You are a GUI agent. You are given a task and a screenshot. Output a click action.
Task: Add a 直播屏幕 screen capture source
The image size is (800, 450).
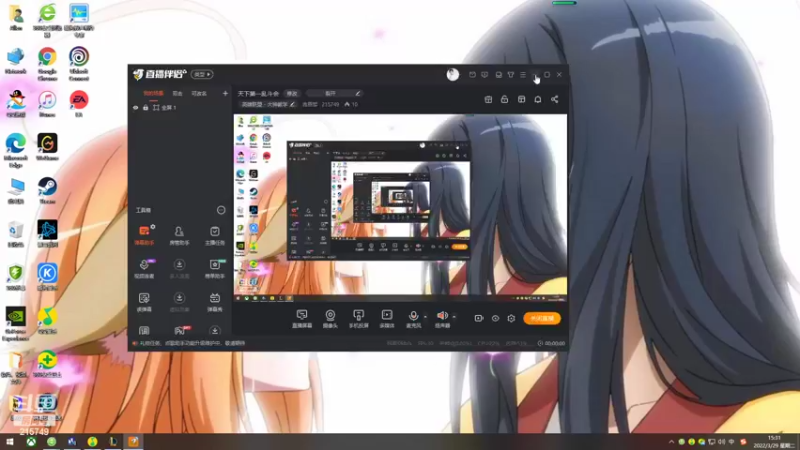tap(302, 319)
